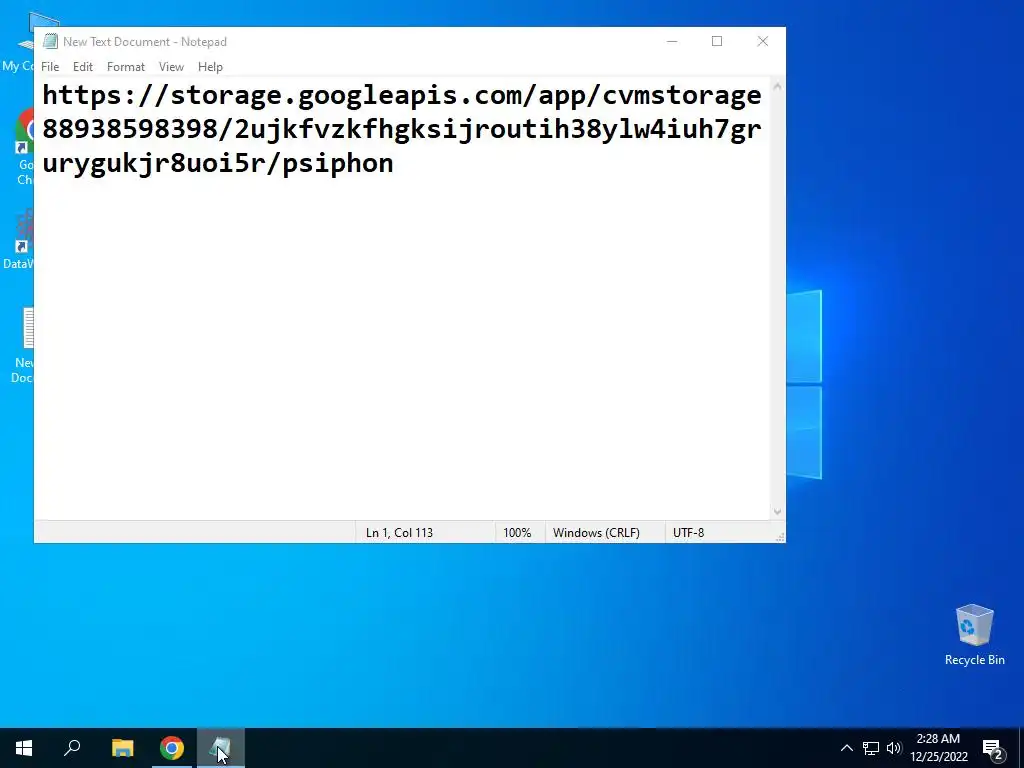Click the UTF-8 encoding status entry

688,533
